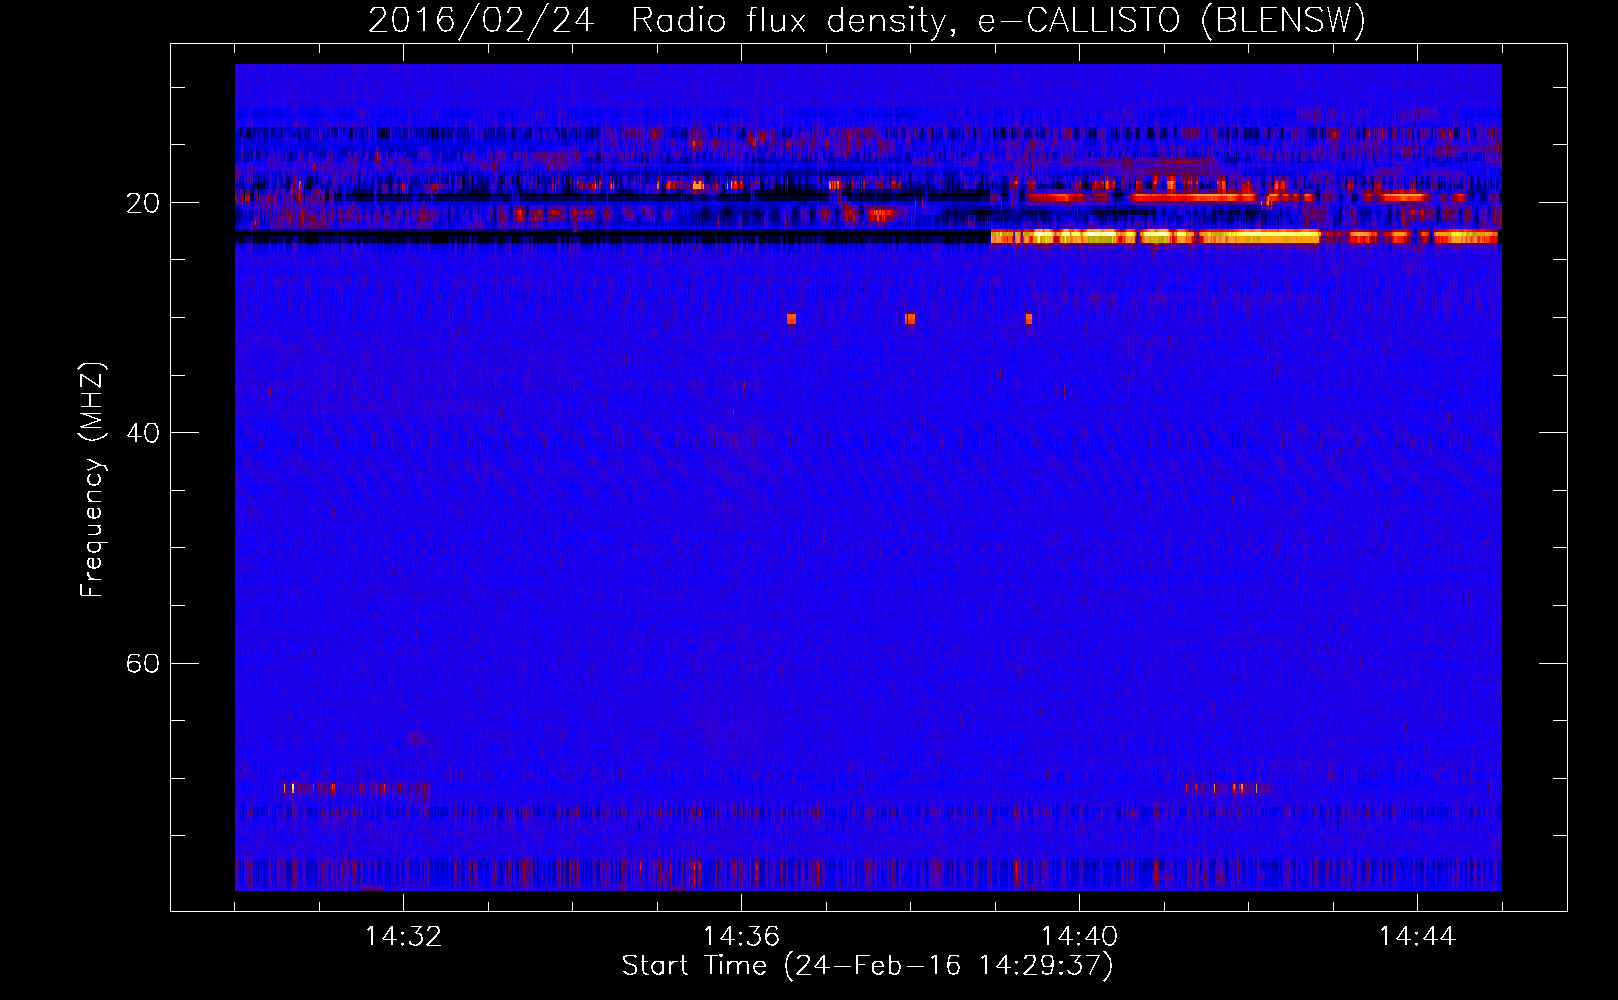Click the 60 MHz frequency tick label
1618x1000 pixels.
click(x=142, y=663)
